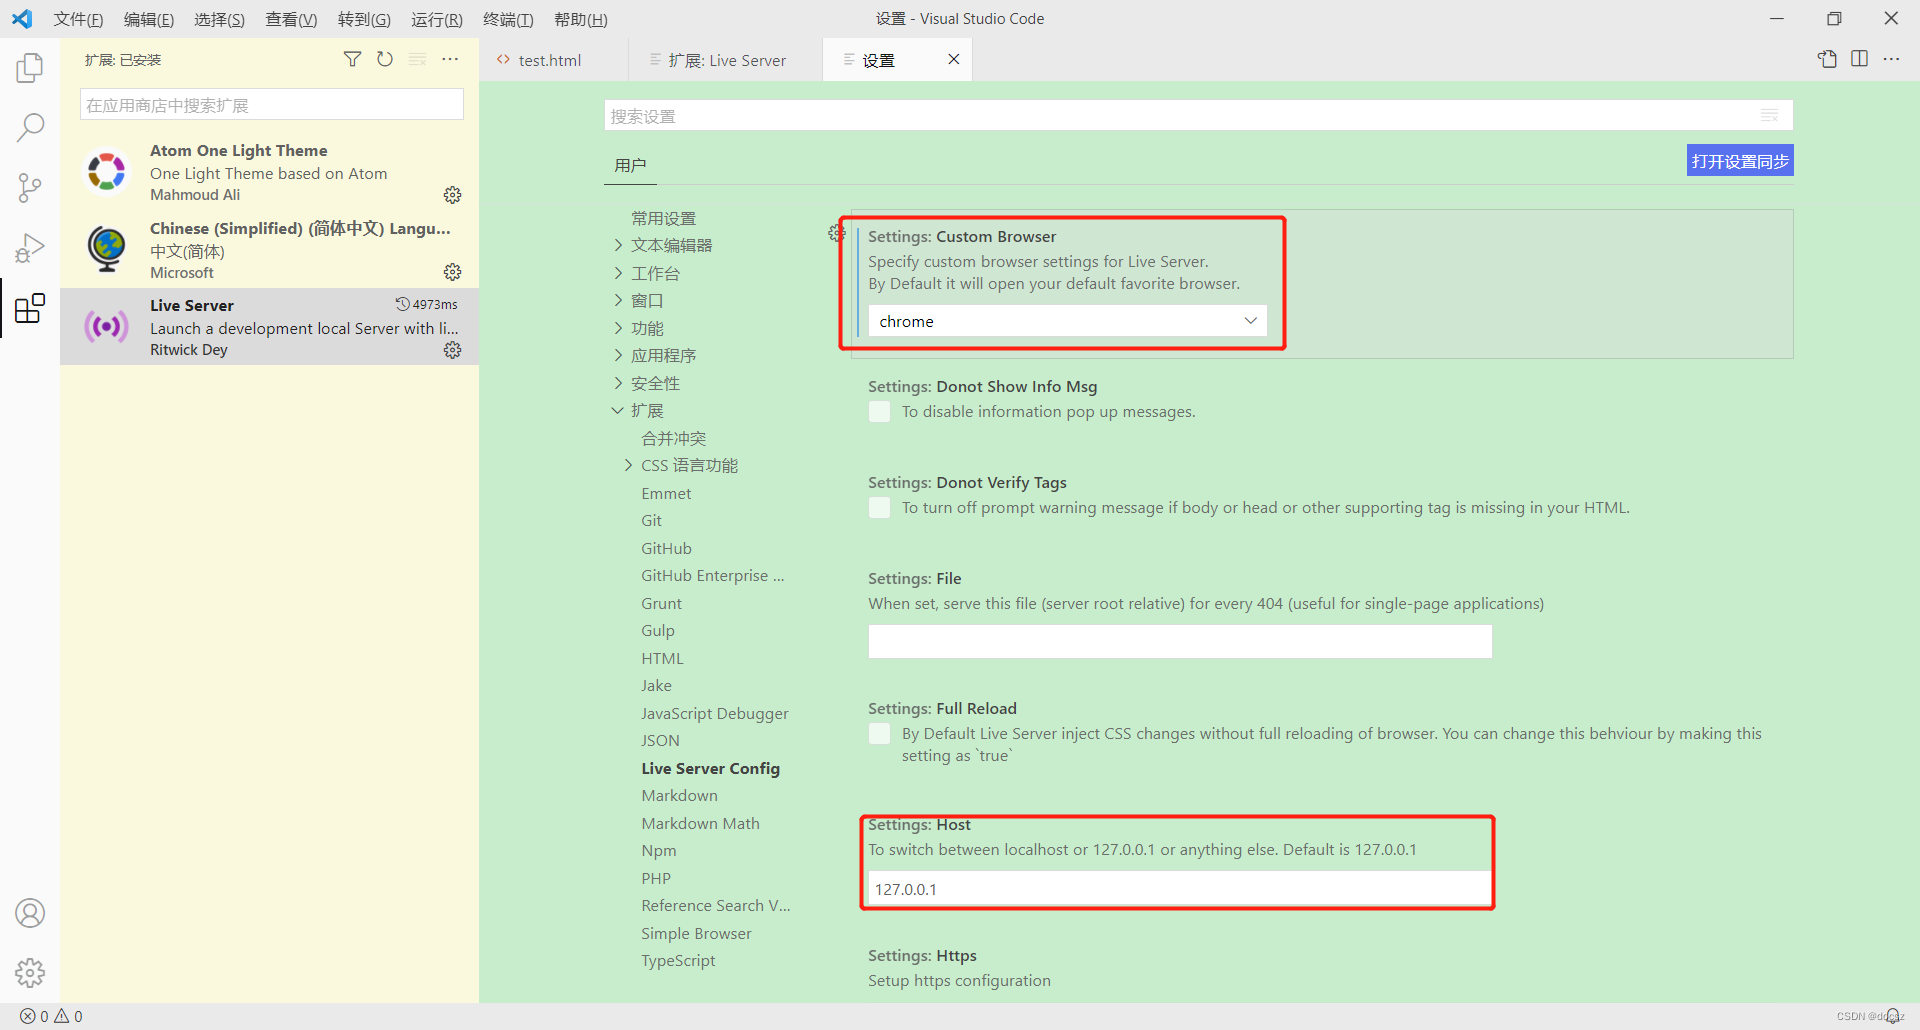
Task: Click the extension marketplace search field
Action: pyautogui.click(x=271, y=105)
